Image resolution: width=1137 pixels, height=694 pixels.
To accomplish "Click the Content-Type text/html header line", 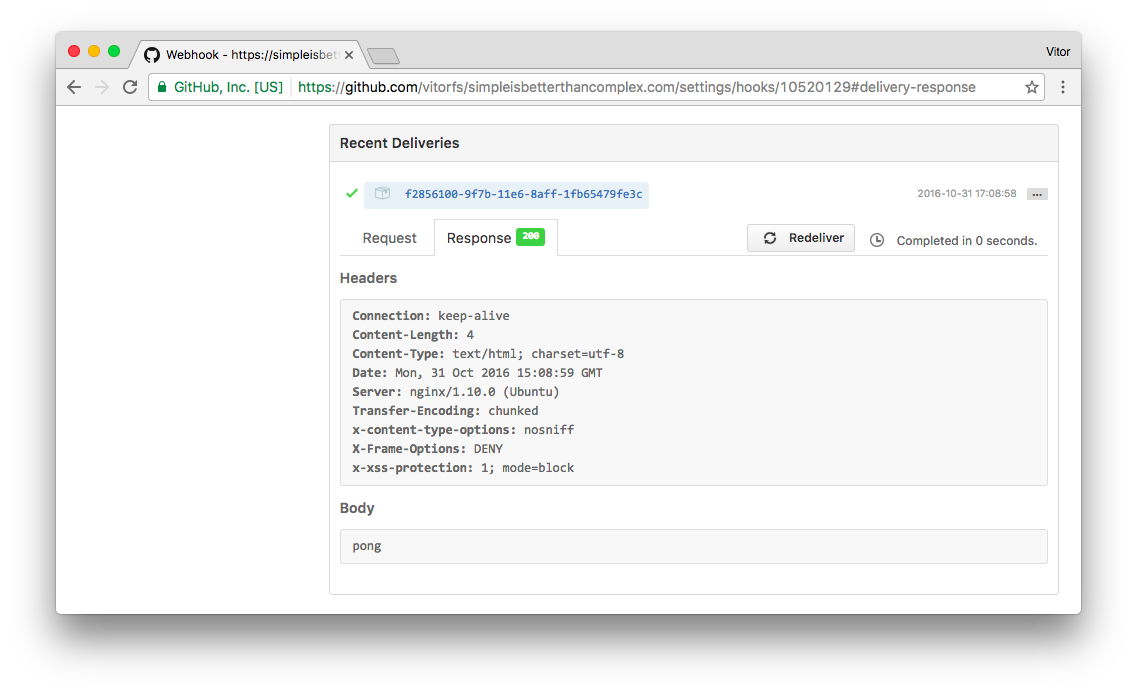I will point(488,354).
